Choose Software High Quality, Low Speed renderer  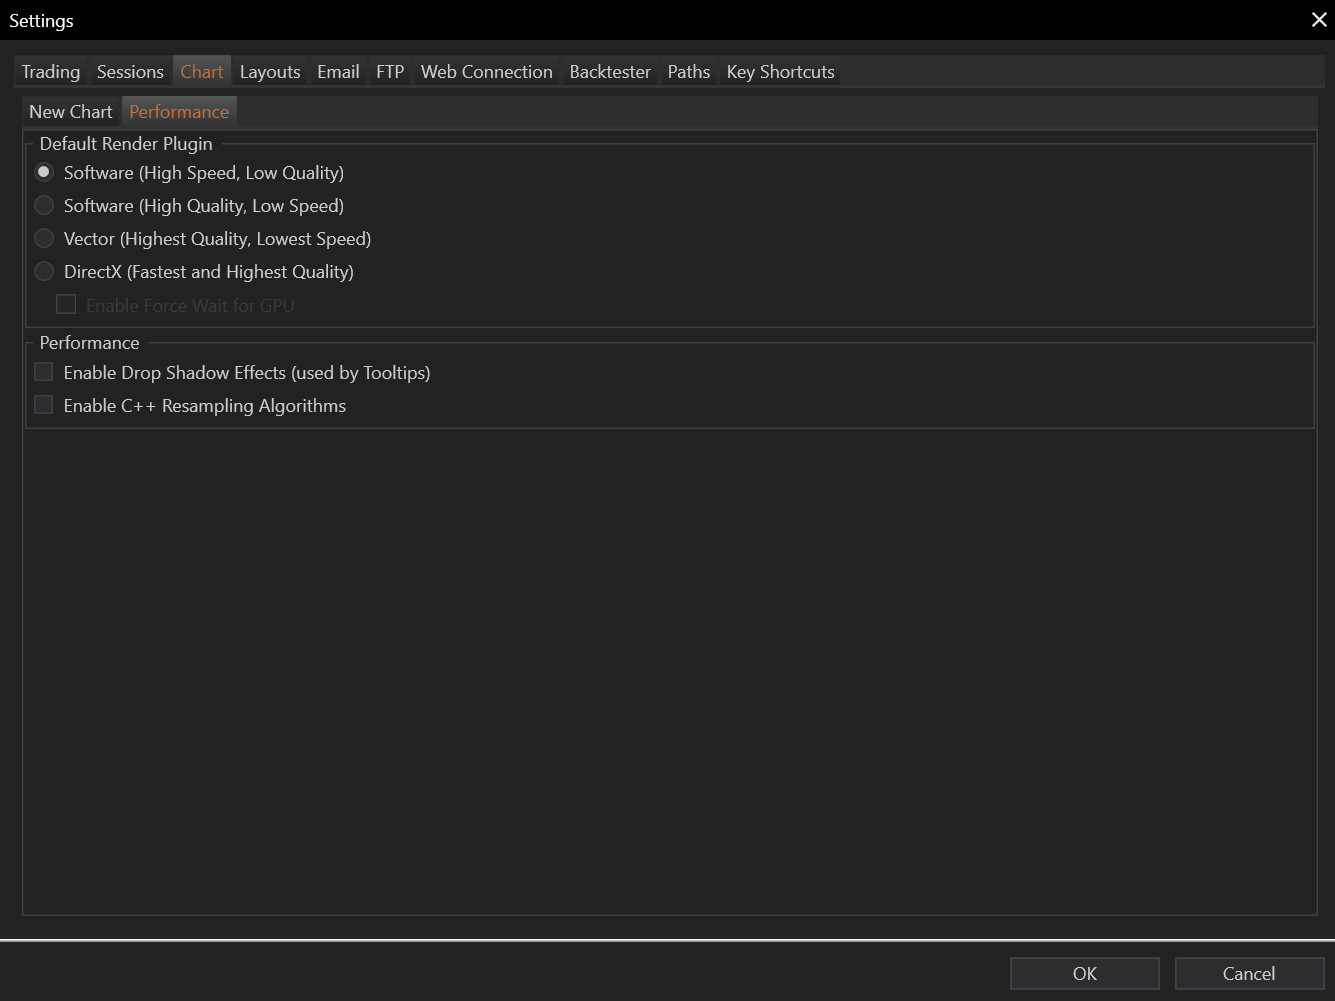click(x=44, y=206)
